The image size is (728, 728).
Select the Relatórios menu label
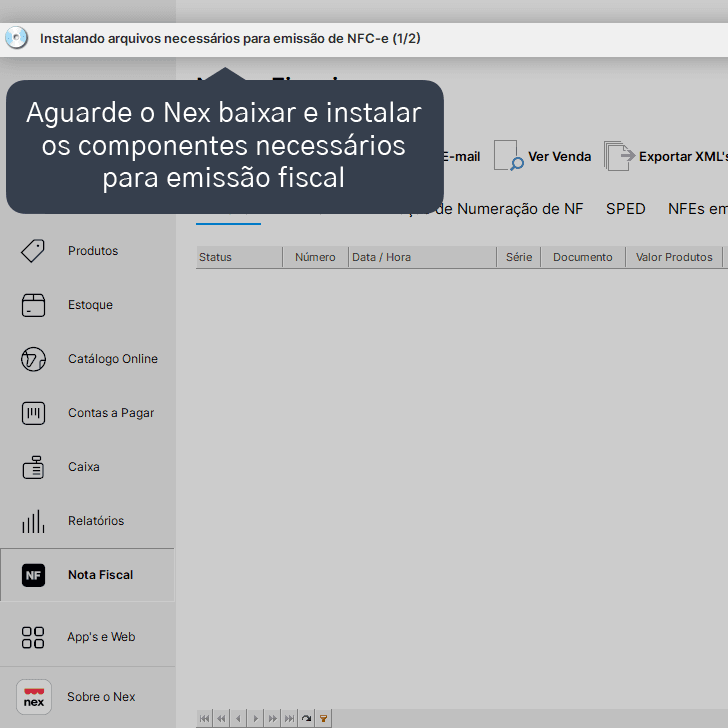(96, 521)
